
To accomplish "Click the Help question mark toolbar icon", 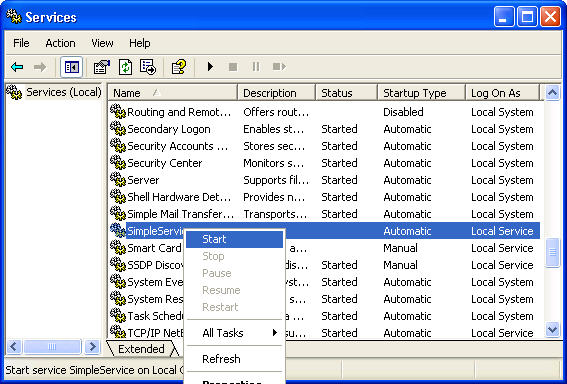I will pyautogui.click(x=179, y=67).
